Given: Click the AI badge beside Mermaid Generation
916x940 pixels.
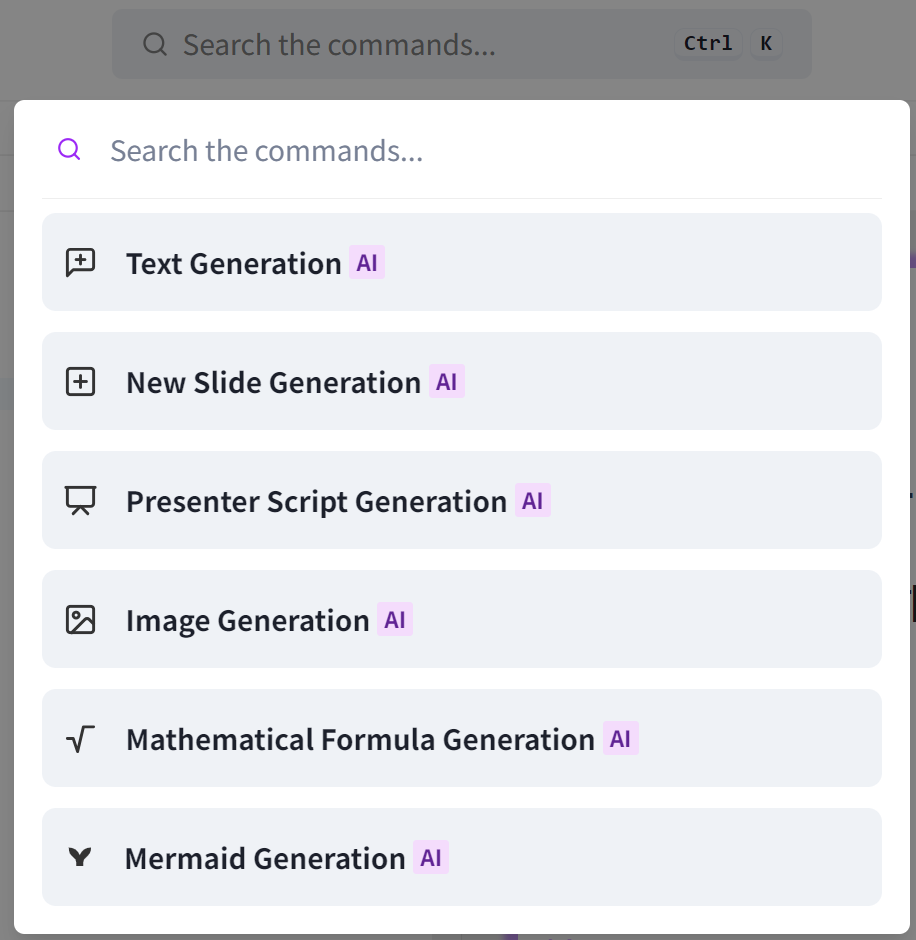Looking at the screenshot, I should coord(431,858).
